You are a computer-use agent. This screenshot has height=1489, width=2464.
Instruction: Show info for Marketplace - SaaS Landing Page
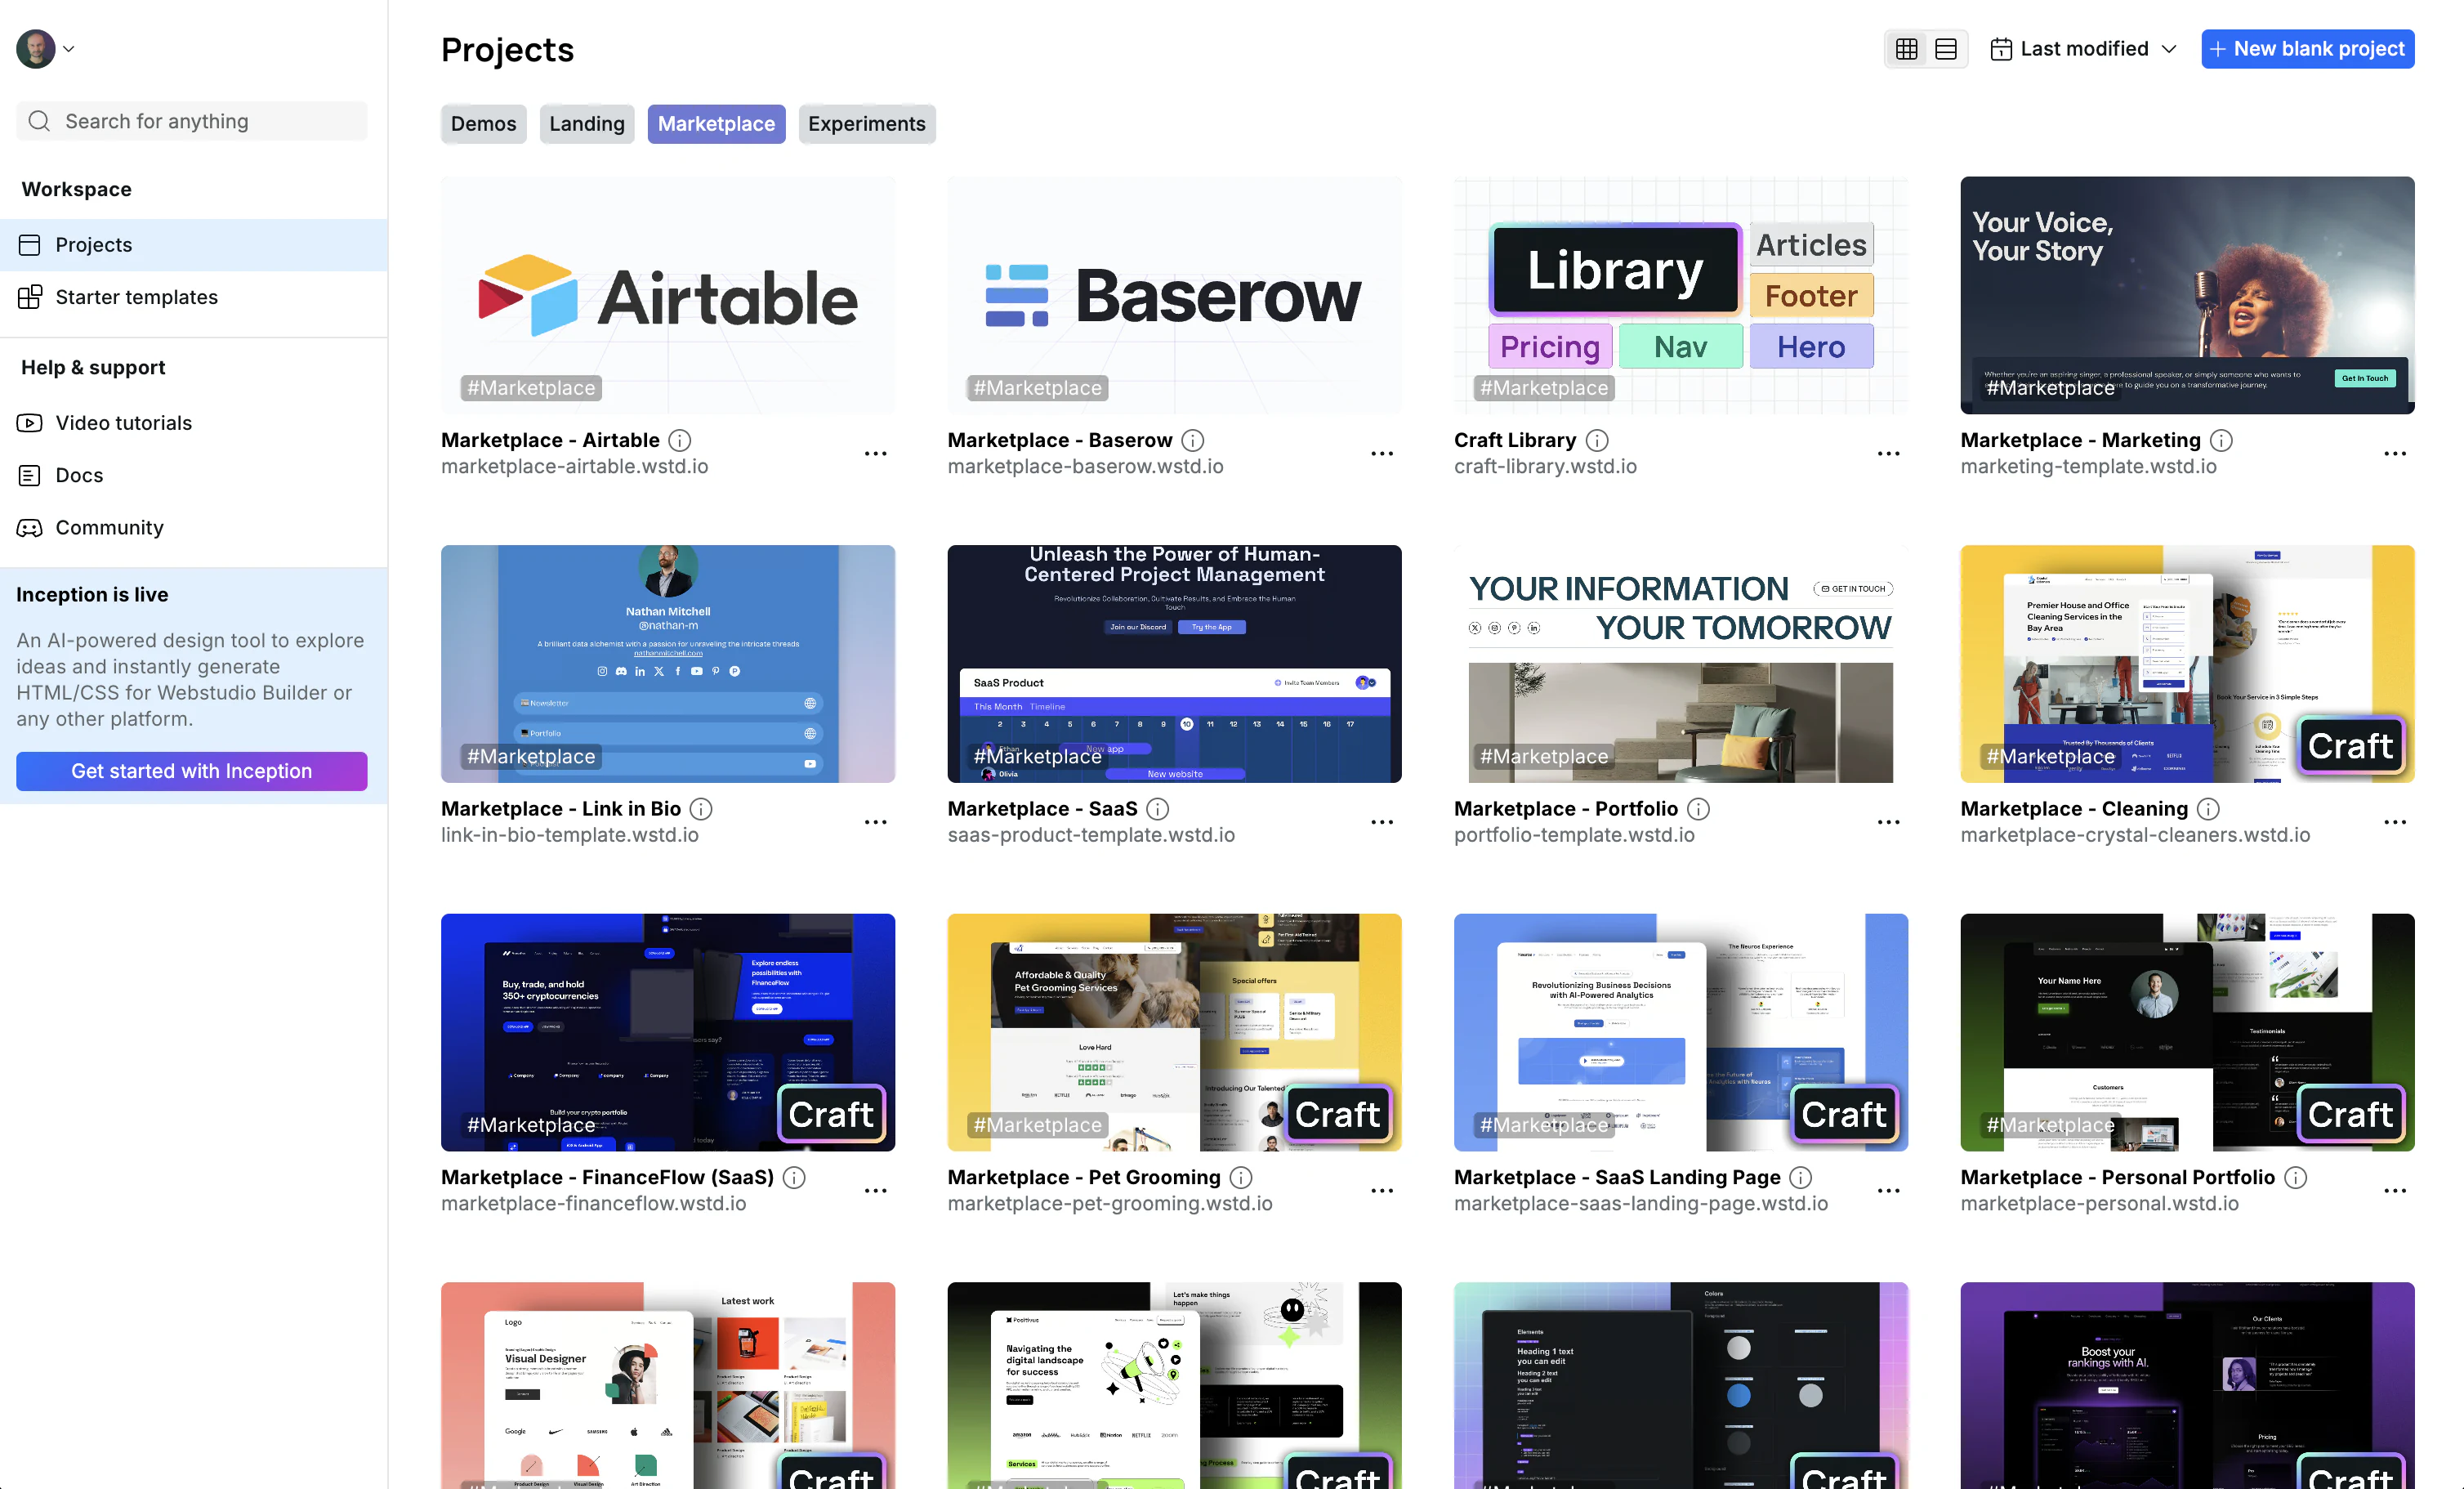click(x=1800, y=1178)
